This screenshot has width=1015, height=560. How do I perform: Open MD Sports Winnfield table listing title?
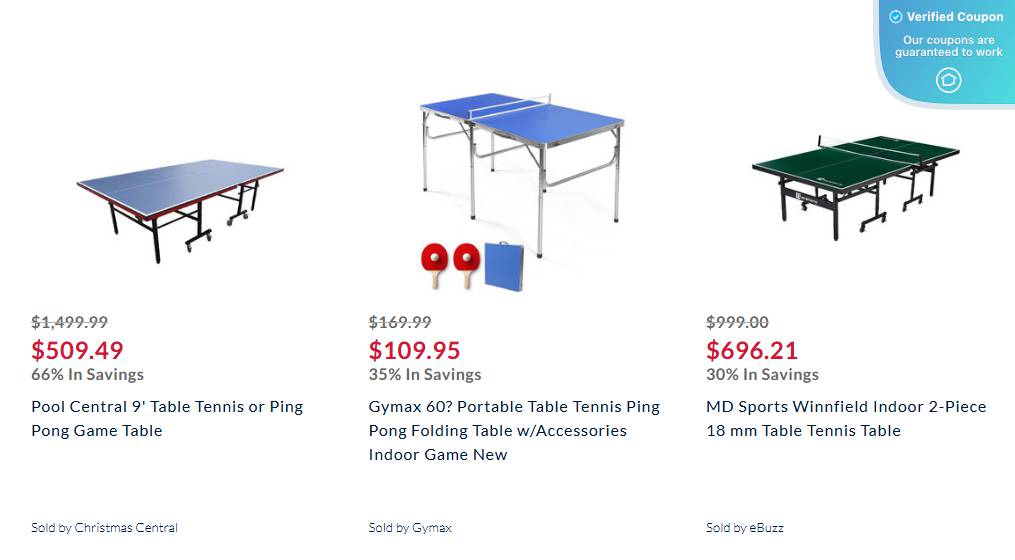point(846,418)
